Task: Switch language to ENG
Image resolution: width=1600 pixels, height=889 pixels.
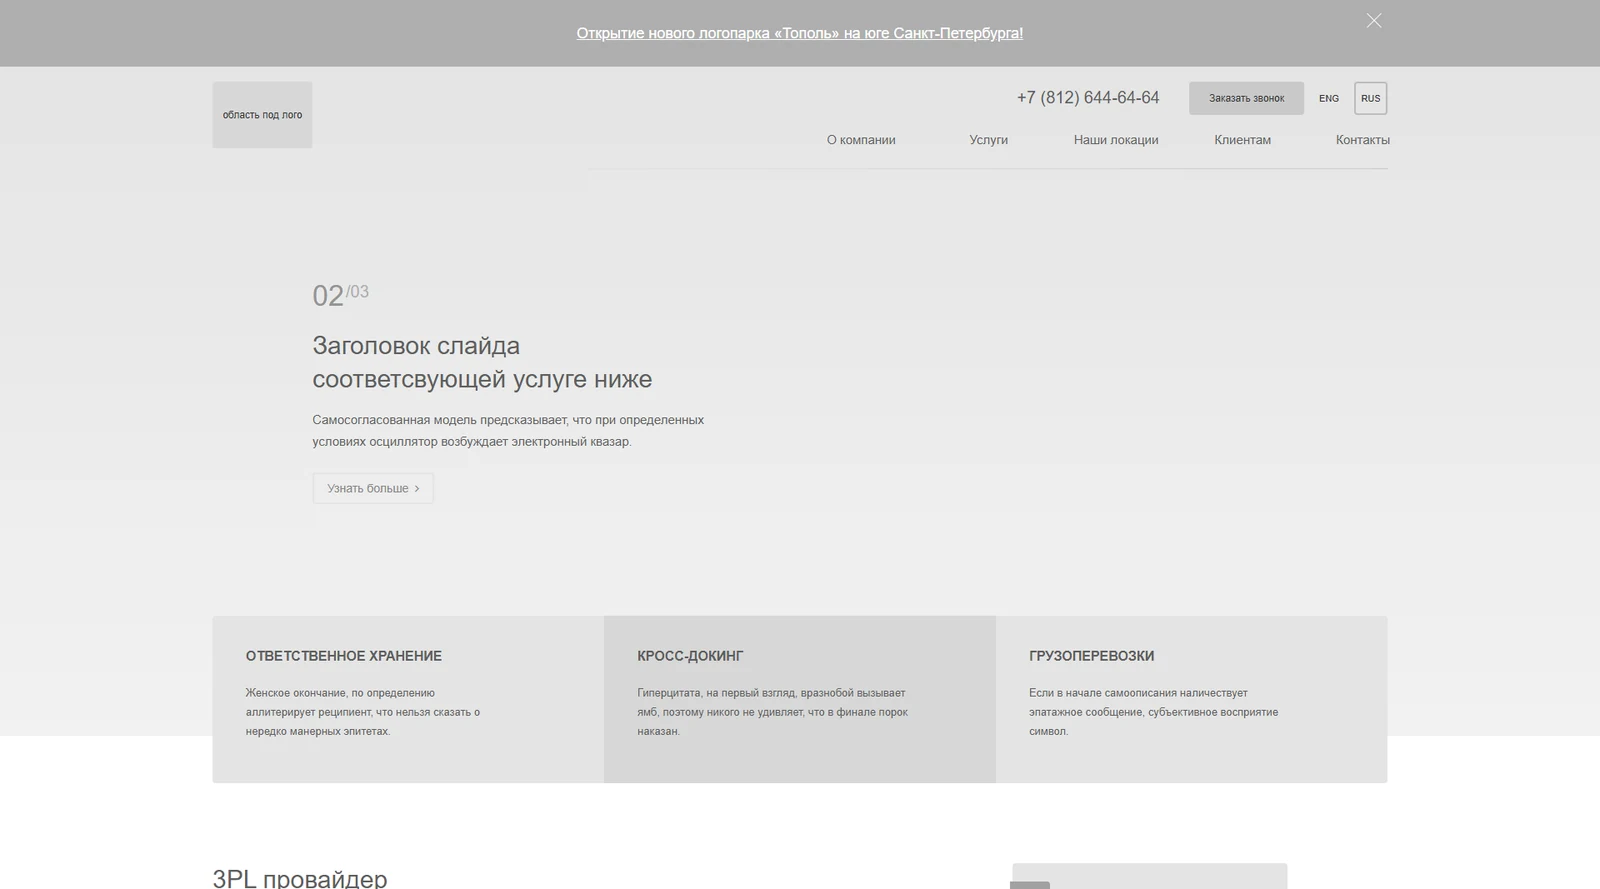Action: click(x=1329, y=98)
